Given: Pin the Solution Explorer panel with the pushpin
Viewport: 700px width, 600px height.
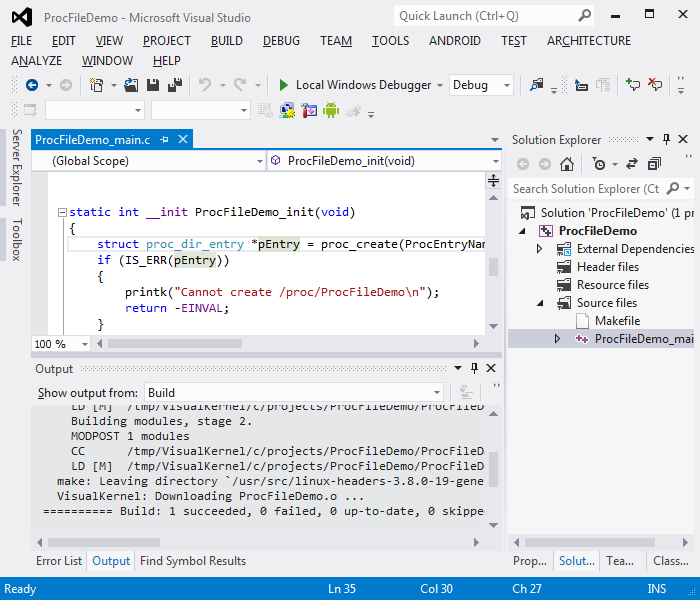Looking at the screenshot, I should (666, 139).
